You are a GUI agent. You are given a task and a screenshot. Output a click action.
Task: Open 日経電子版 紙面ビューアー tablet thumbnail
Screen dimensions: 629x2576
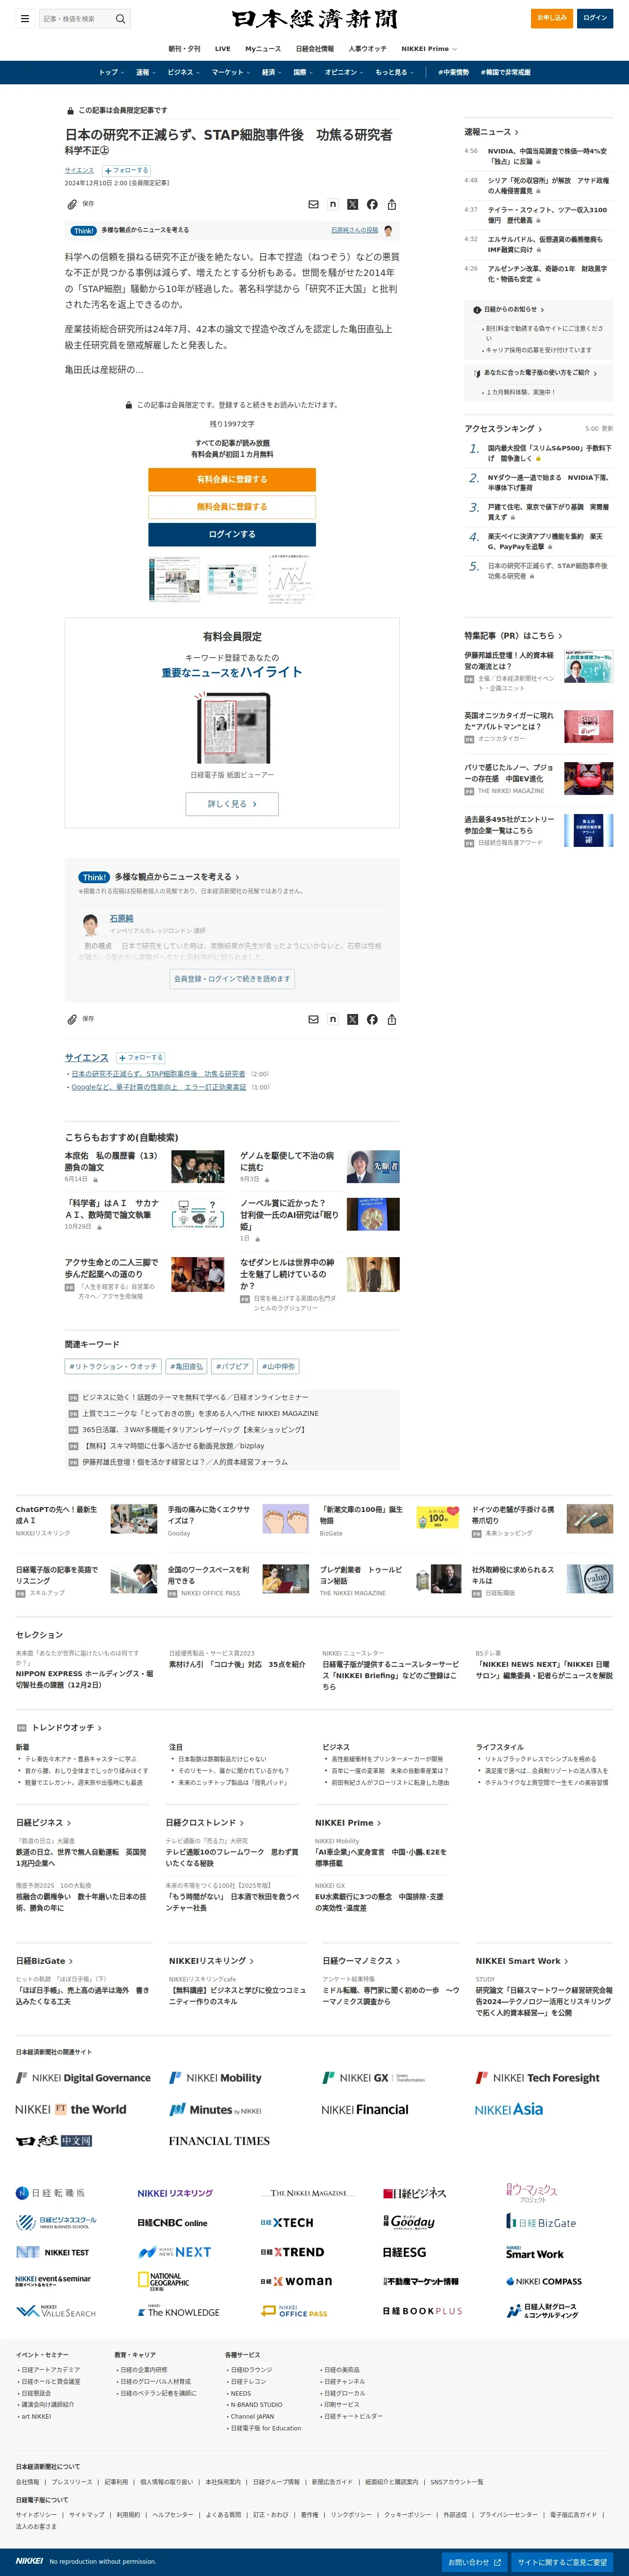coord(232,729)
